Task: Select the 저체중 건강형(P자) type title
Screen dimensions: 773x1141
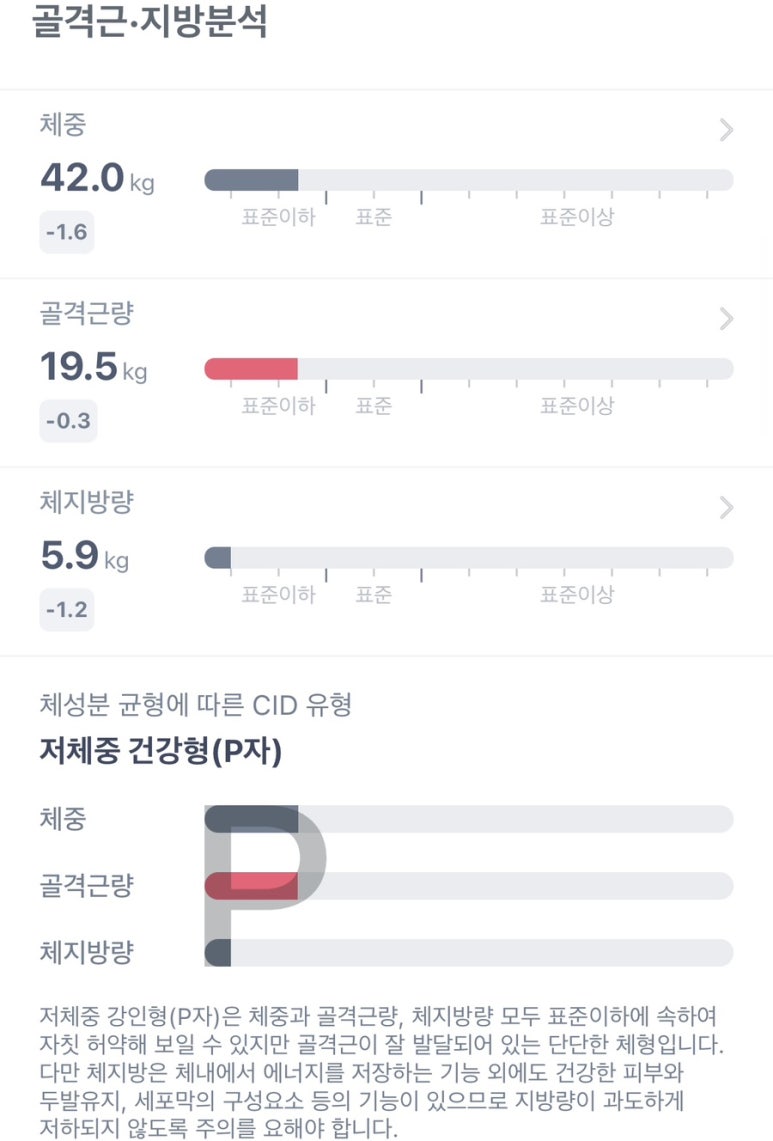Action: 161,751
